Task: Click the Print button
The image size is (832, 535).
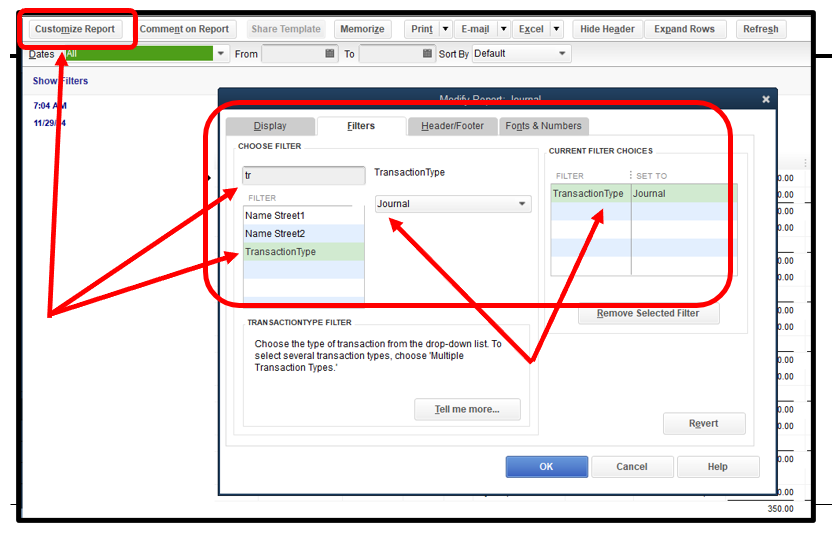Action: (x=422, y=29)
